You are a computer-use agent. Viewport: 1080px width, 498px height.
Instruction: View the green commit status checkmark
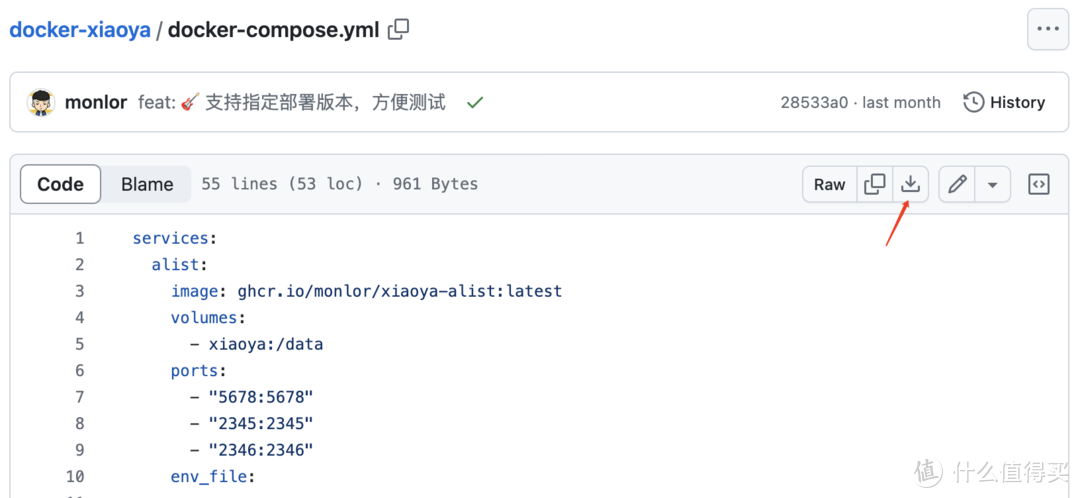[x=475, y=102]
